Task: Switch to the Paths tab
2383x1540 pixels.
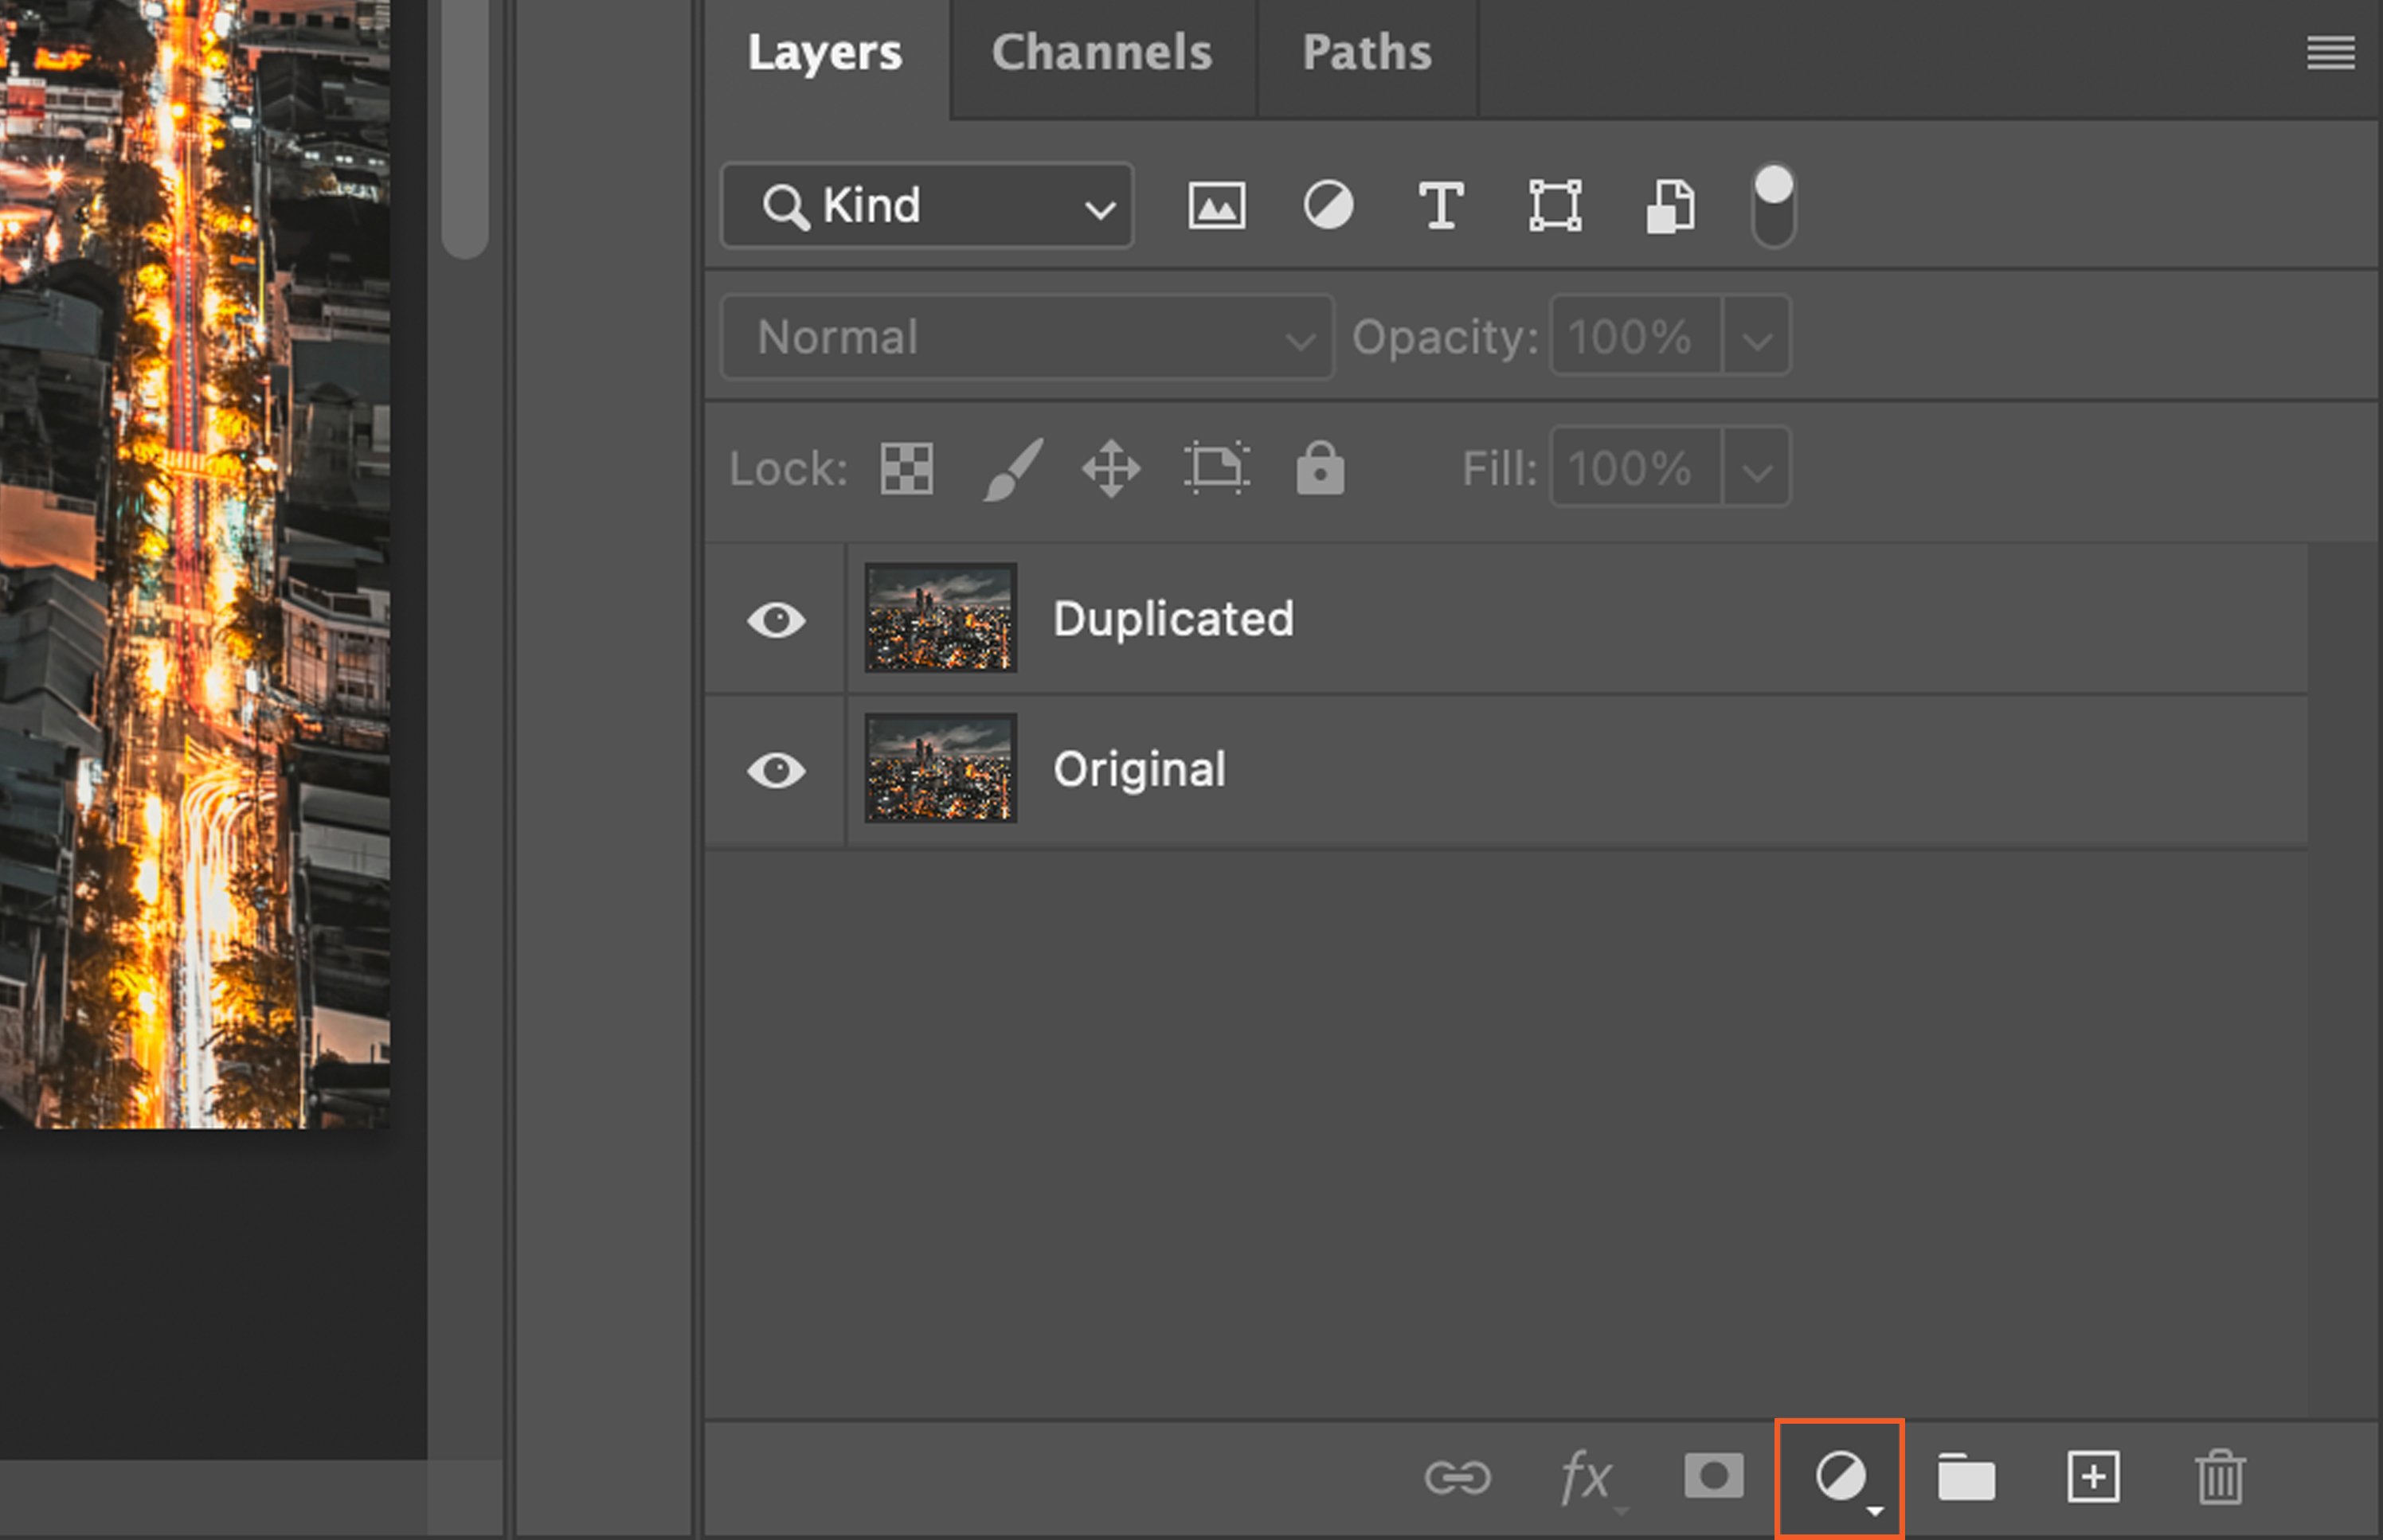Action: pos(1366,53)
